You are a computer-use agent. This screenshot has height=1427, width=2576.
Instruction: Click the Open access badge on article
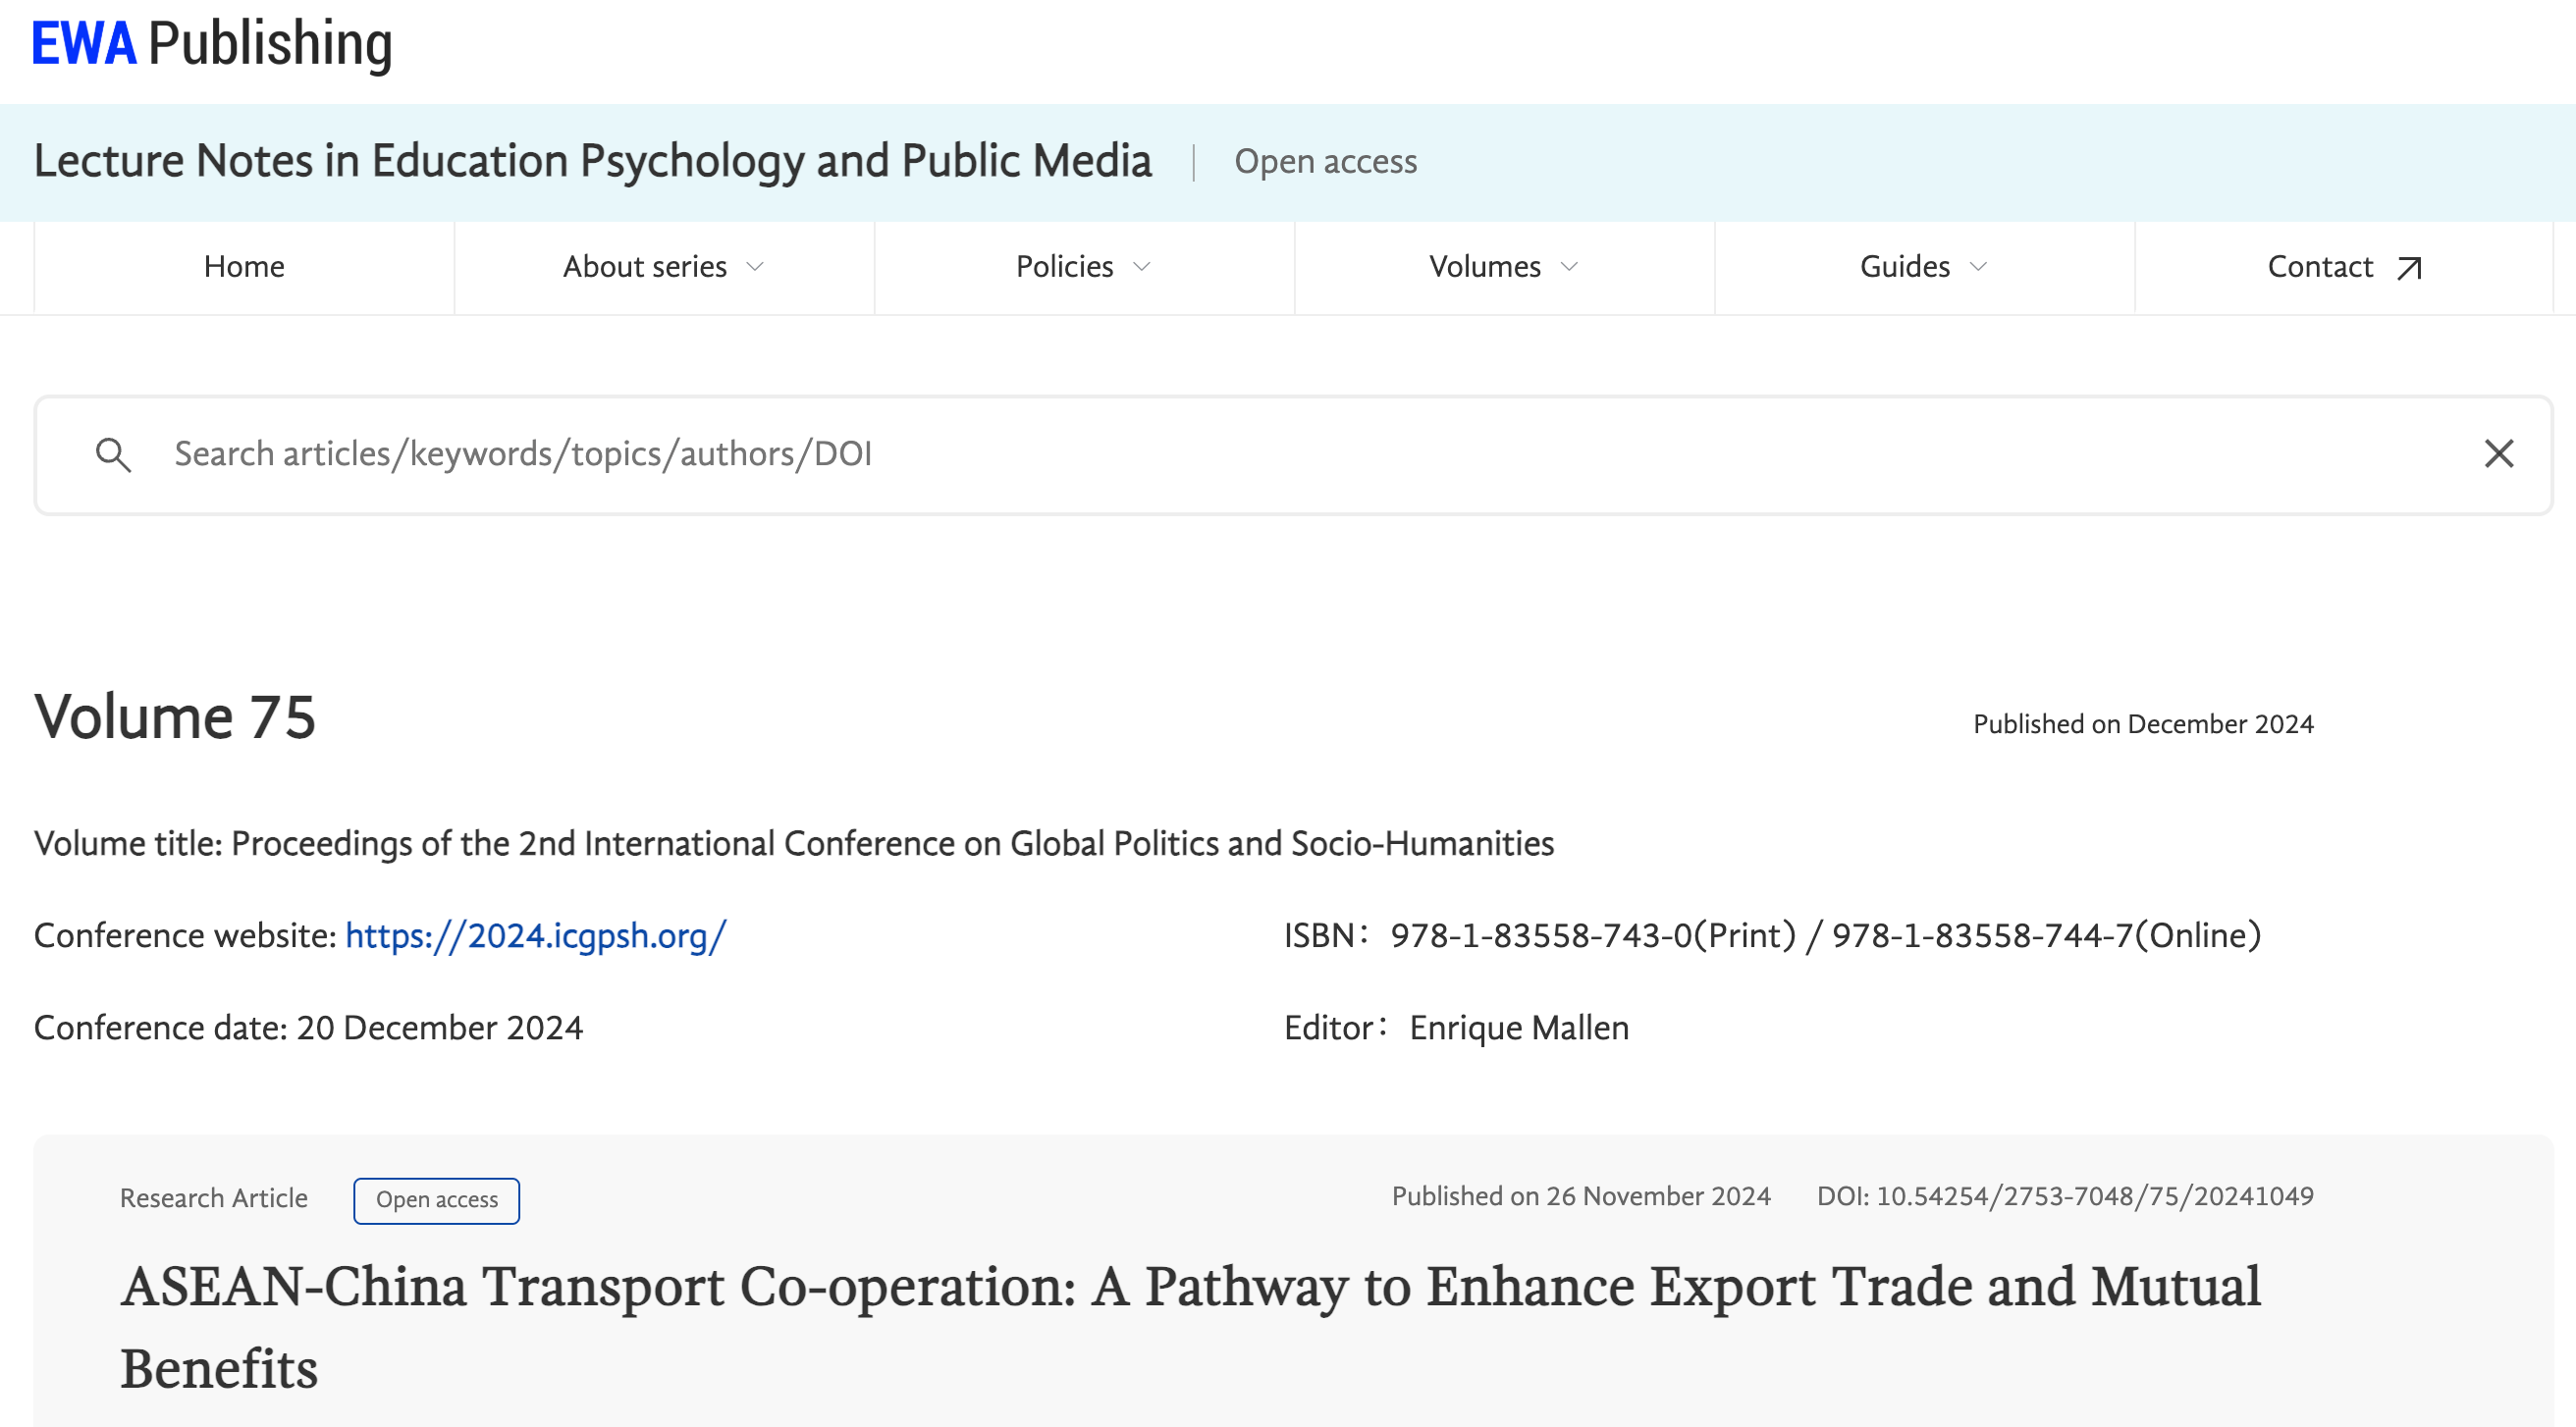pos(436,1200)
